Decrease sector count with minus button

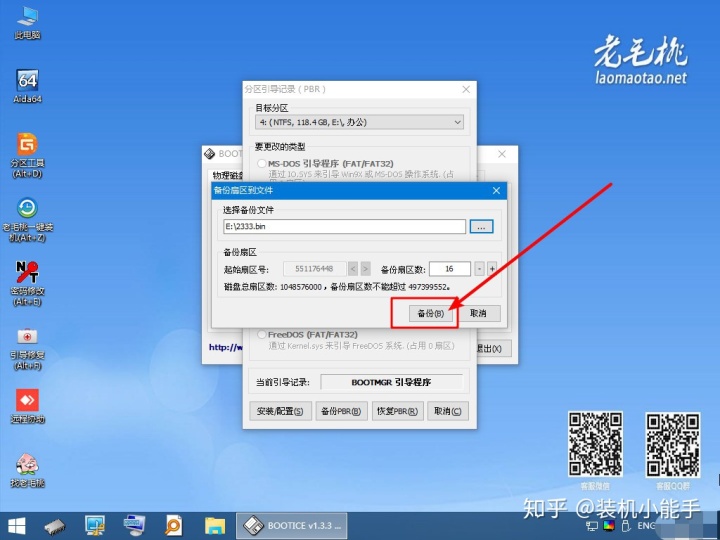479,269
